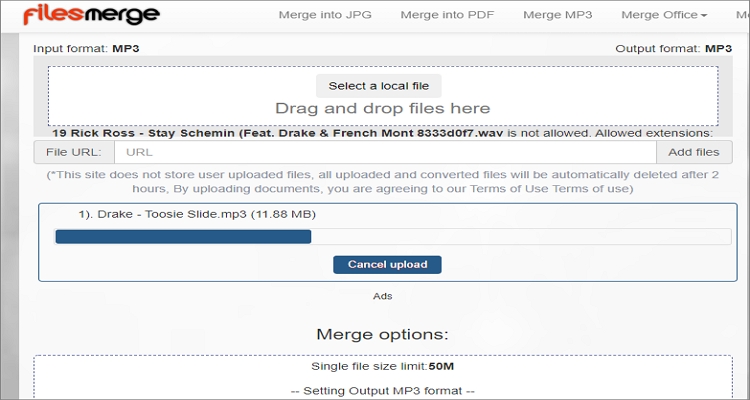The height and width of the screenshot is (400, 750).
Task: Open the Merge into JPG page
Action: click(x=325, y=15)
